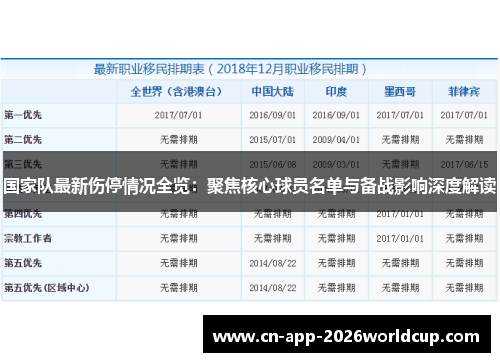Screen dimensions: 500x362
Task: Select the 印度 column header
Action: click(x=336, y=91)
